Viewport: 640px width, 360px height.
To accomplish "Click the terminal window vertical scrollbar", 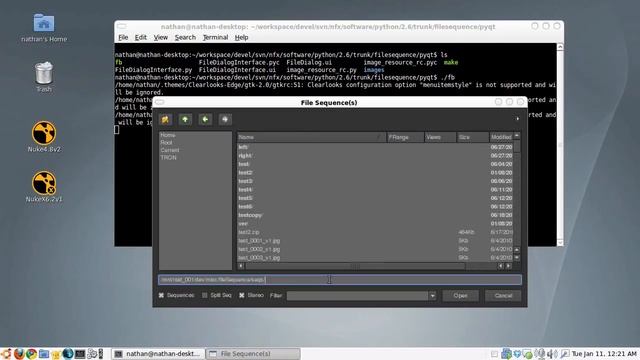I will click(560, 144).
